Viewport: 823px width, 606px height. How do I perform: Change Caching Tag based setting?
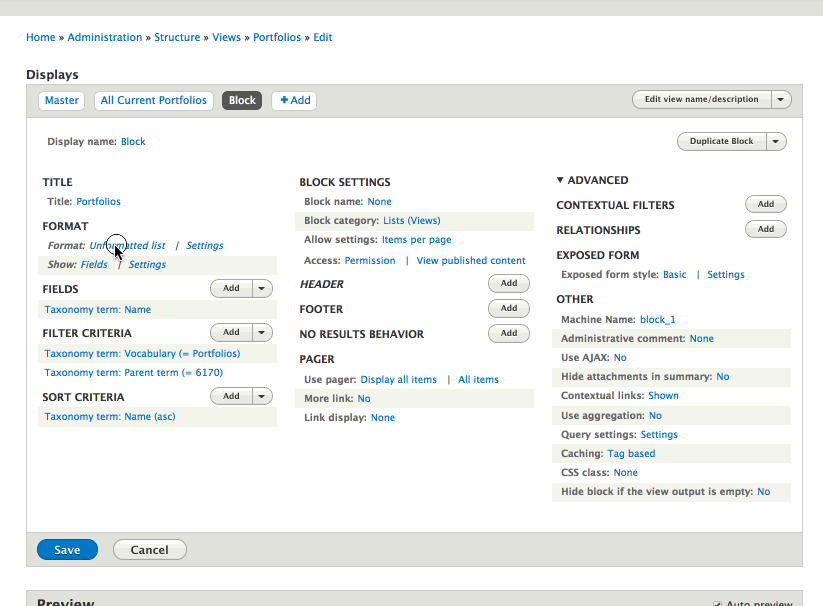(x=631, y=454)
